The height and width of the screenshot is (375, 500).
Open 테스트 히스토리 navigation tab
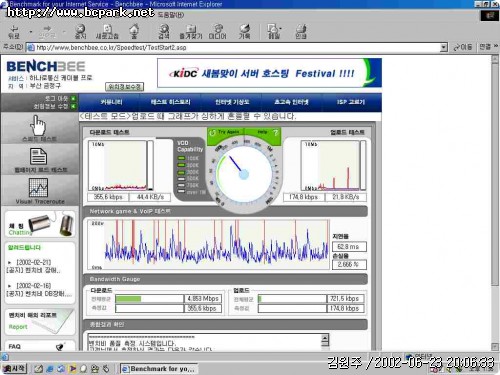click(170, 102)
